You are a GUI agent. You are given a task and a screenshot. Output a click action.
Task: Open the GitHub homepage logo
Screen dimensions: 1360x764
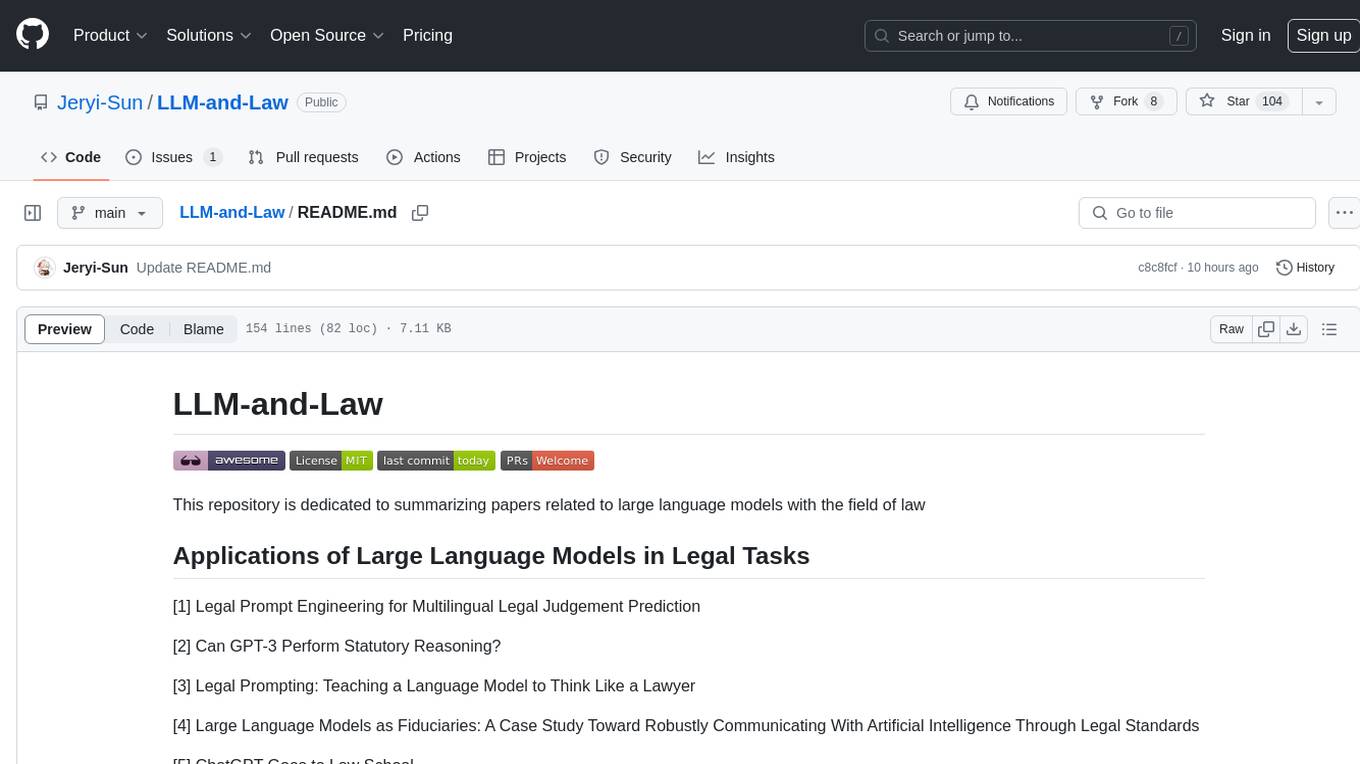pyautogui.click(x=32, y=35)
